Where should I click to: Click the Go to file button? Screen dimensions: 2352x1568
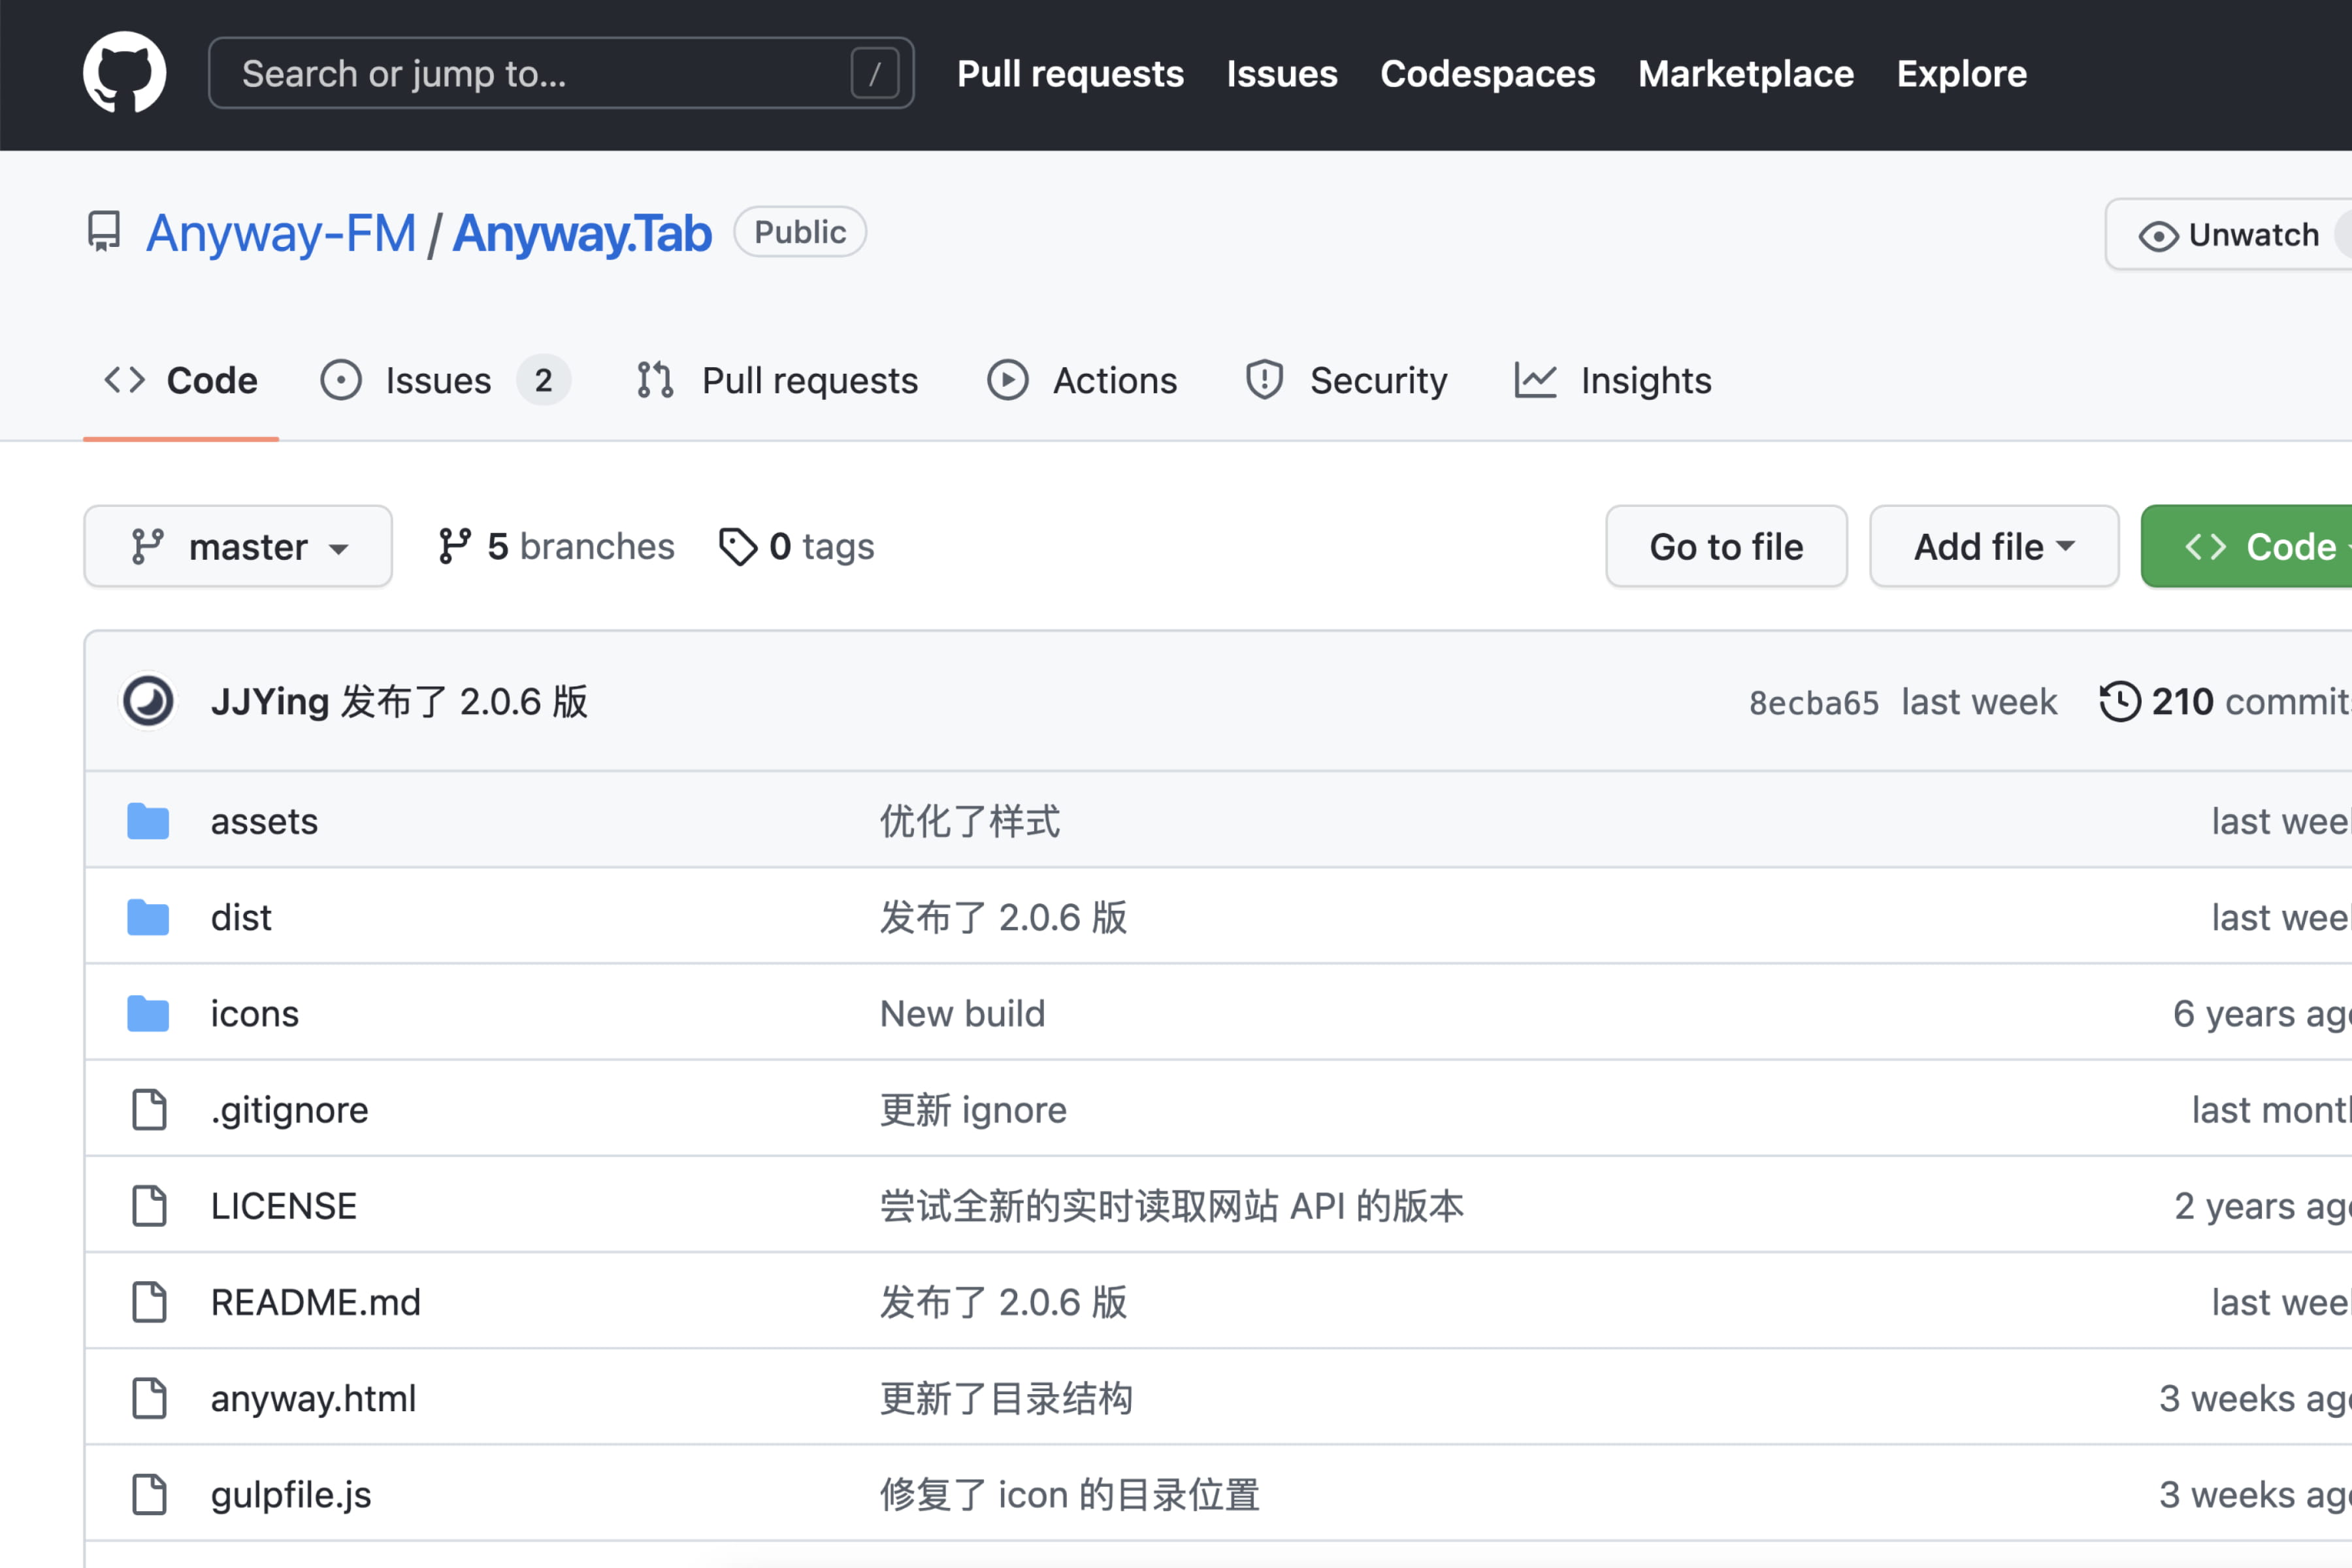coord(1726,546)
